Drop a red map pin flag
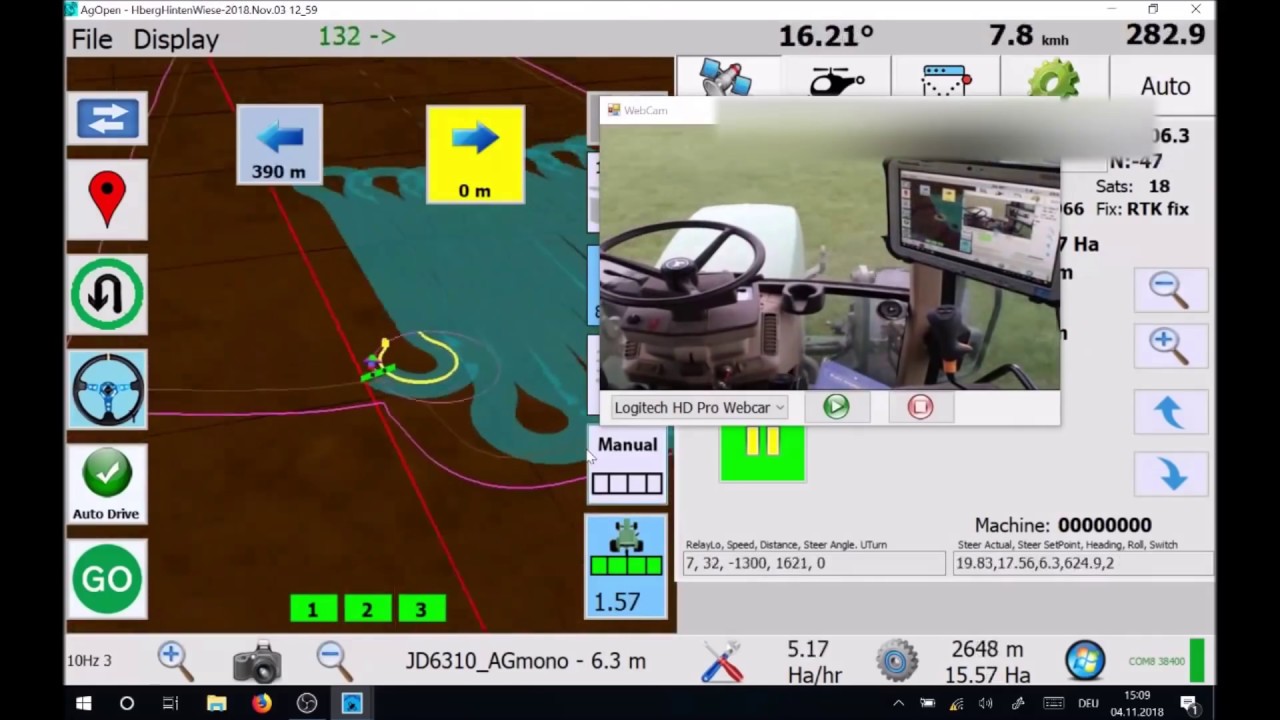1280x720 pixels. coord(107,199)
